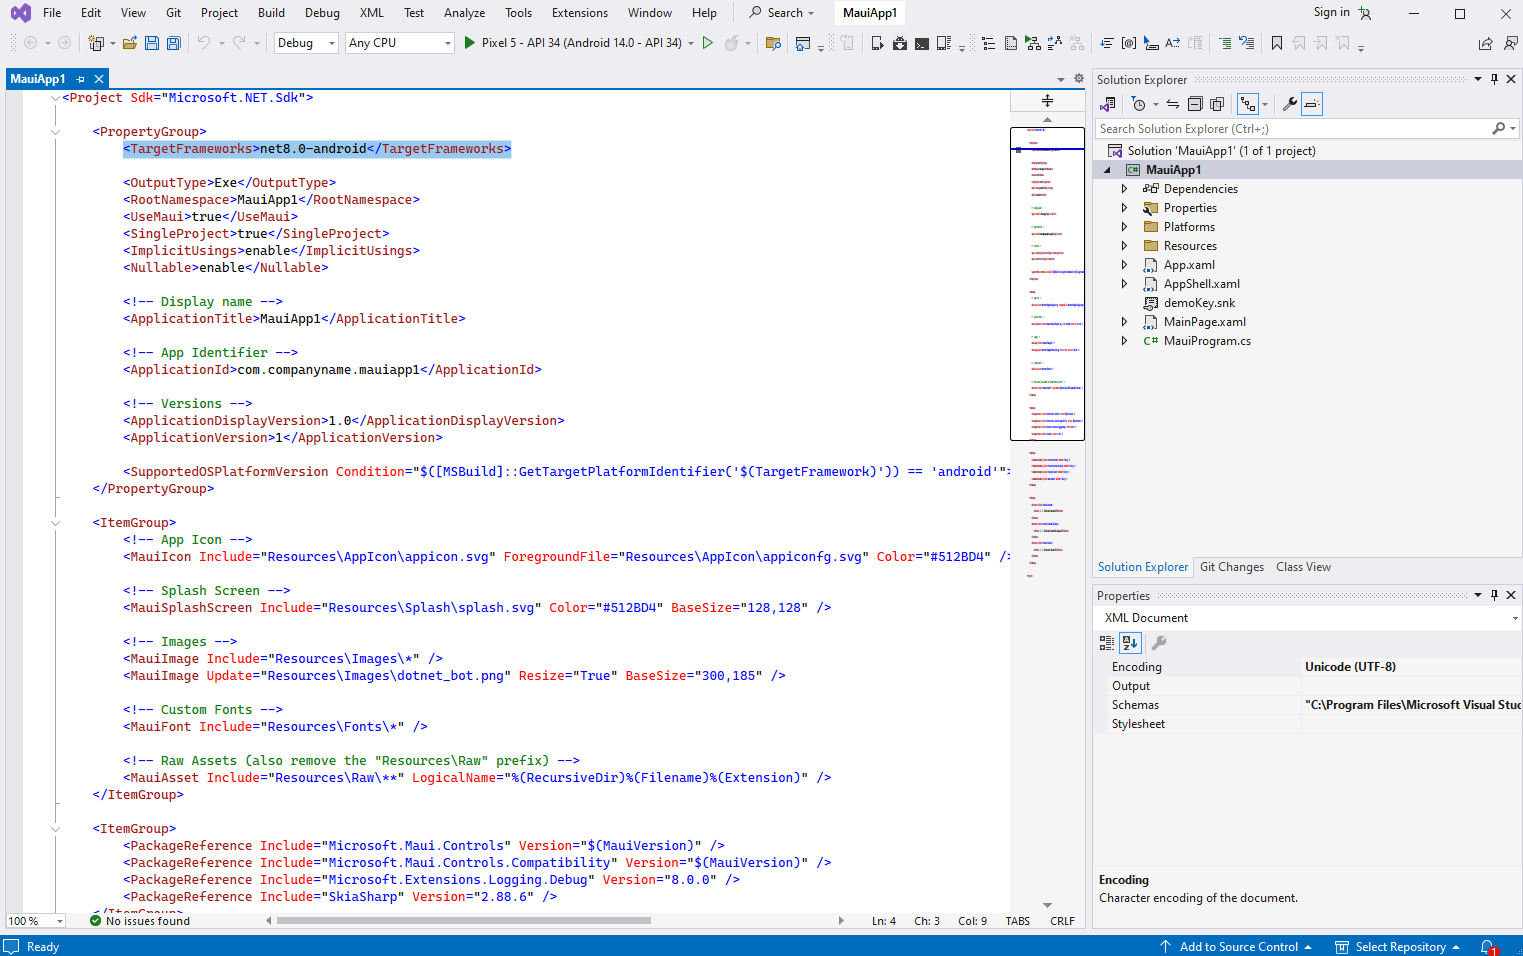This screenshot has height=956, width=1523.
Task: Start debugging with the green play arrow
Action: [x=470, y=43]
